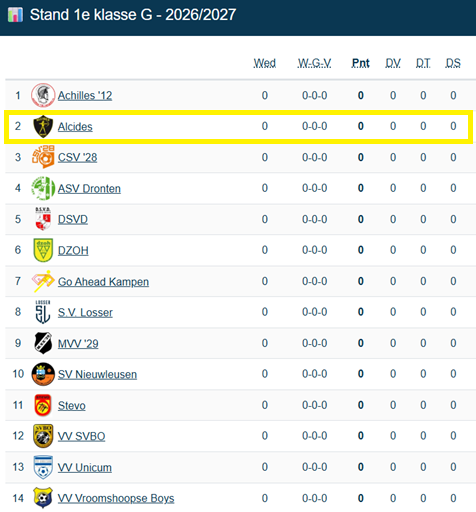Click the Wed column header
Image resolution: width=476 pixels, height=512 pixels.
tap(265, 63)
